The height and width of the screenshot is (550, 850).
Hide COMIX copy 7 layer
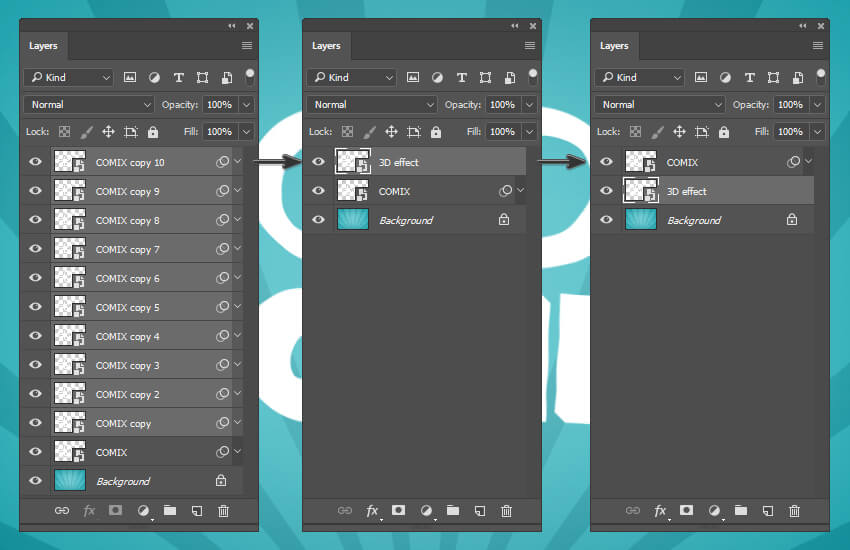[35, 248]
